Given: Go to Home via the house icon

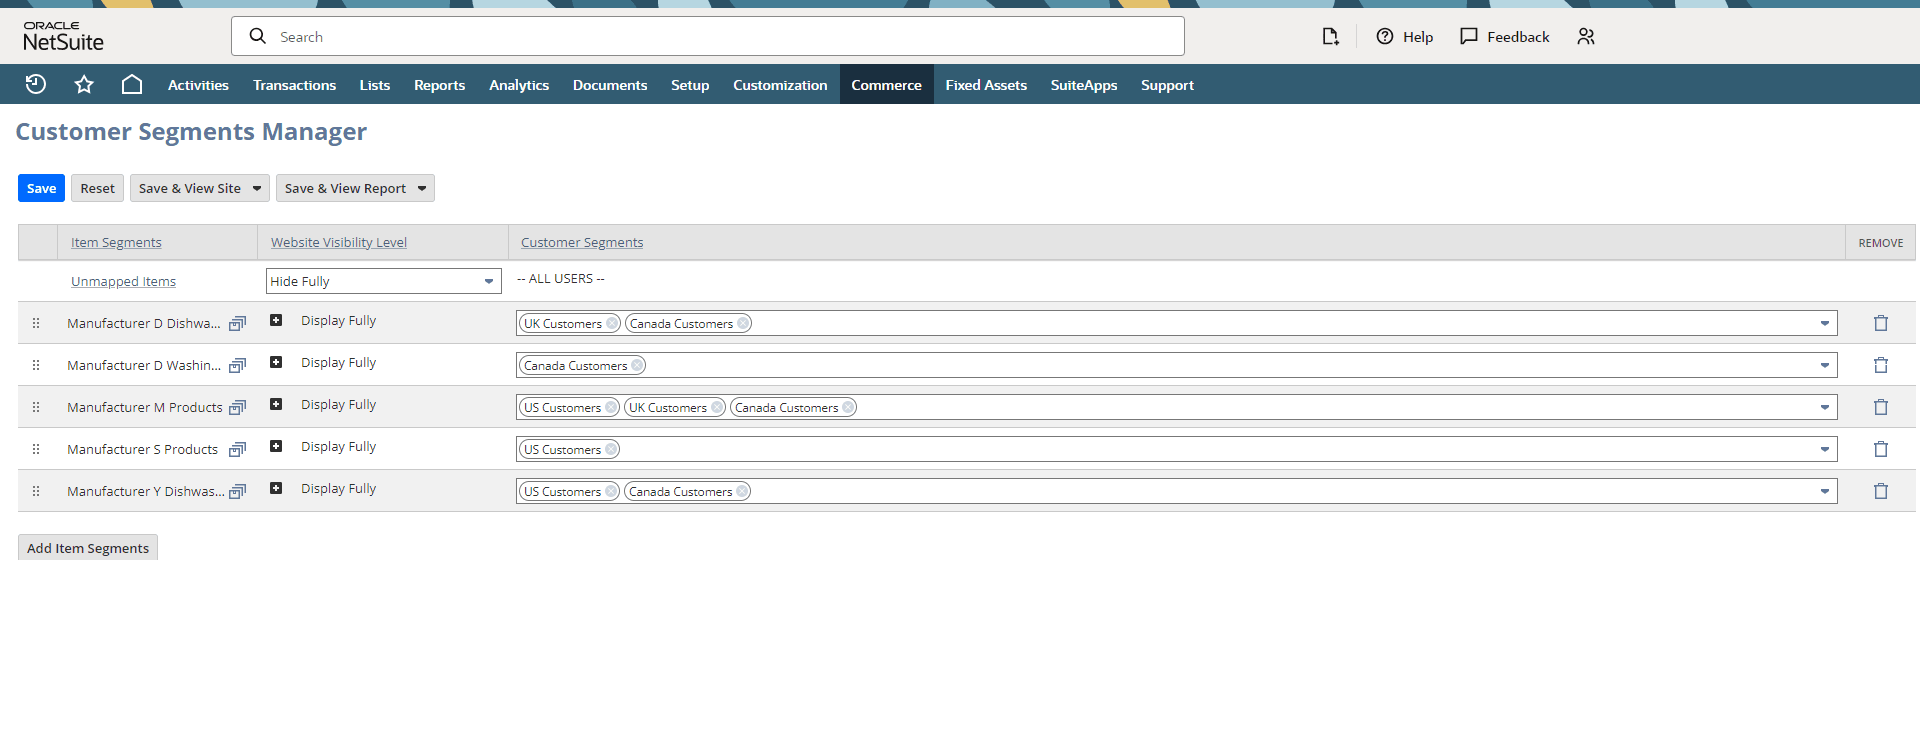Looking at the screenshot, I should coord(132,84).
